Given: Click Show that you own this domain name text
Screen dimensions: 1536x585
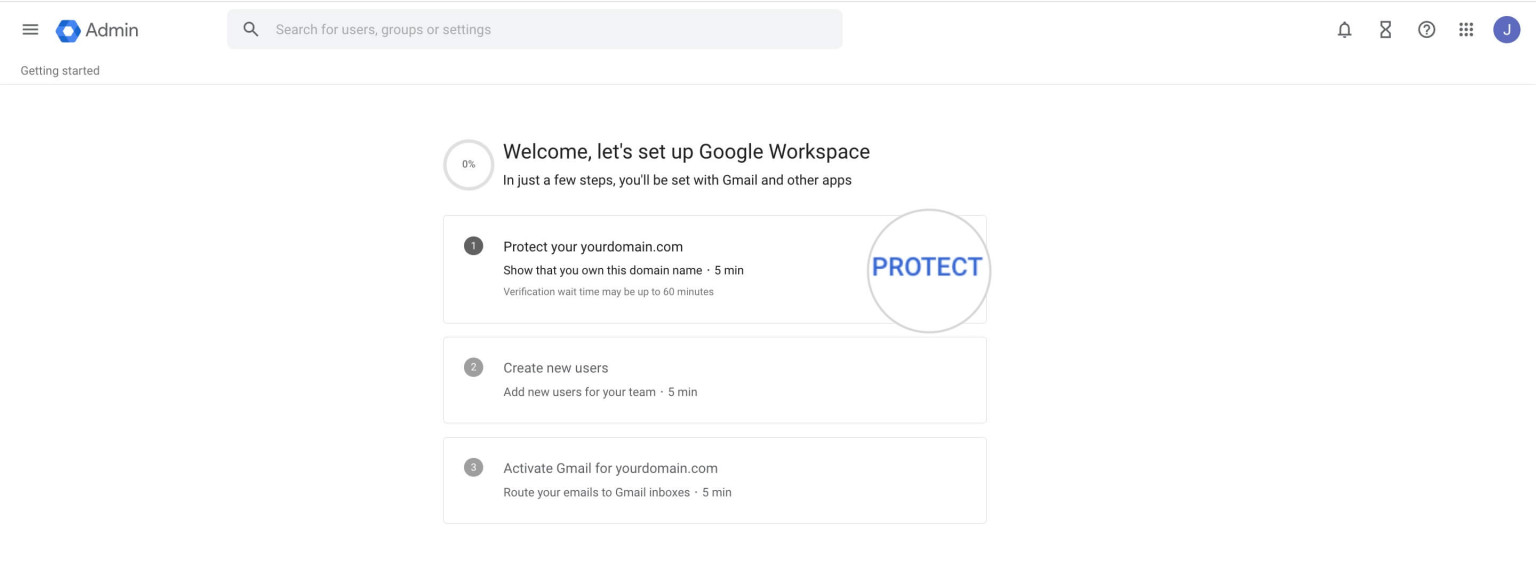Looking at the screenshot, I should click(603, 270).
